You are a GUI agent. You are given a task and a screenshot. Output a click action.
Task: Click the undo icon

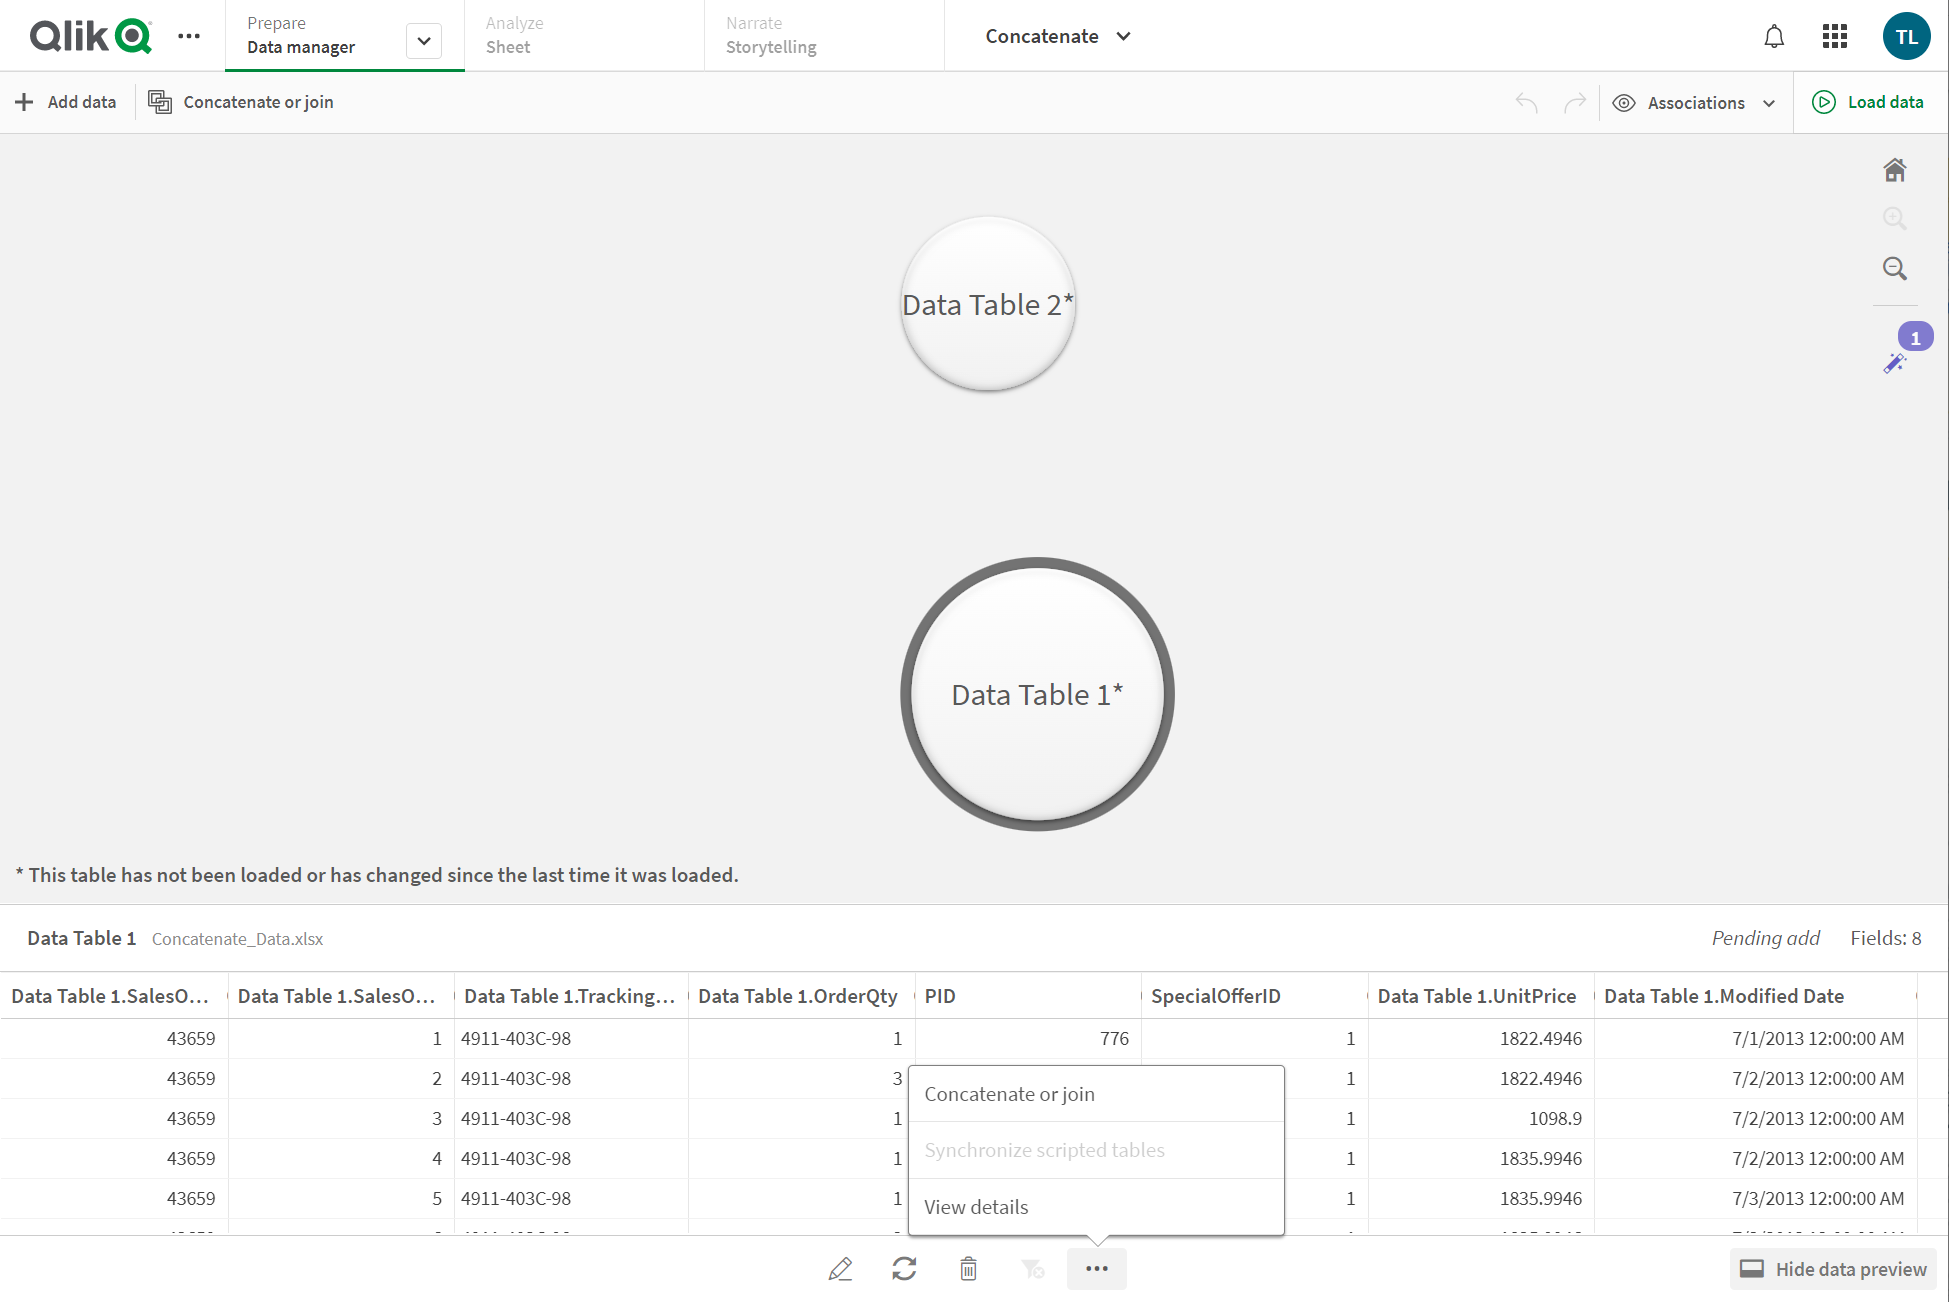(1526, 102)
